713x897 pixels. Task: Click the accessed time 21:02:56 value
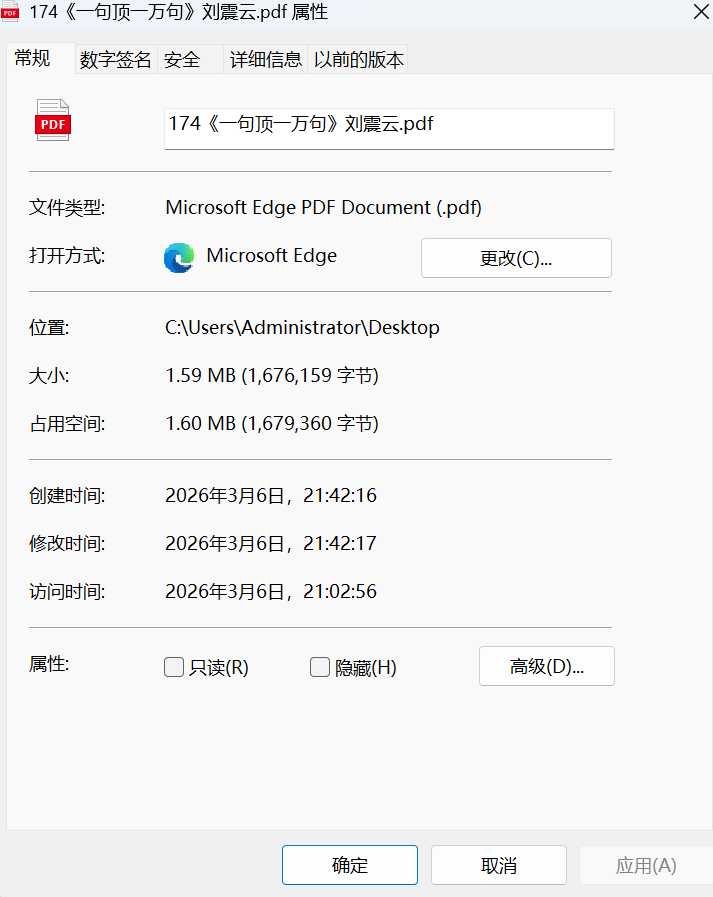(x=271, y=592)
